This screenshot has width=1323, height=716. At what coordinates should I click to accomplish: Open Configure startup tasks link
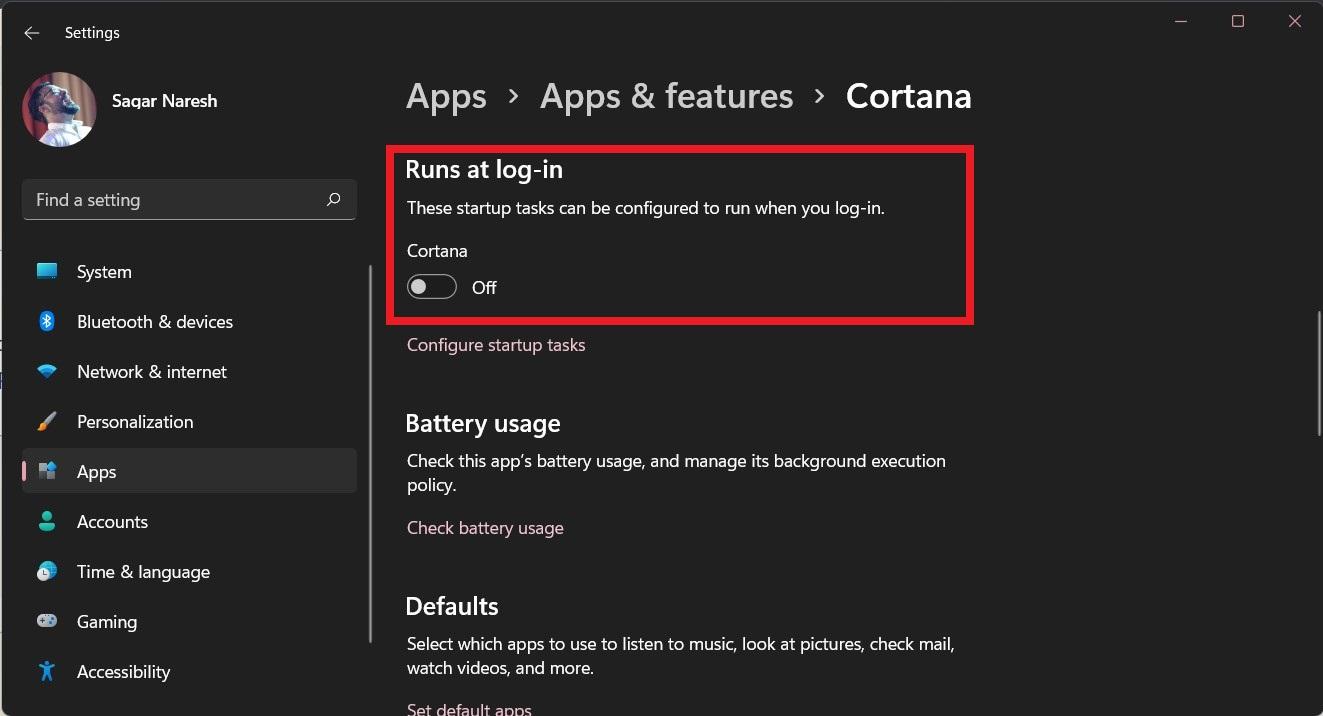(496, 345)
